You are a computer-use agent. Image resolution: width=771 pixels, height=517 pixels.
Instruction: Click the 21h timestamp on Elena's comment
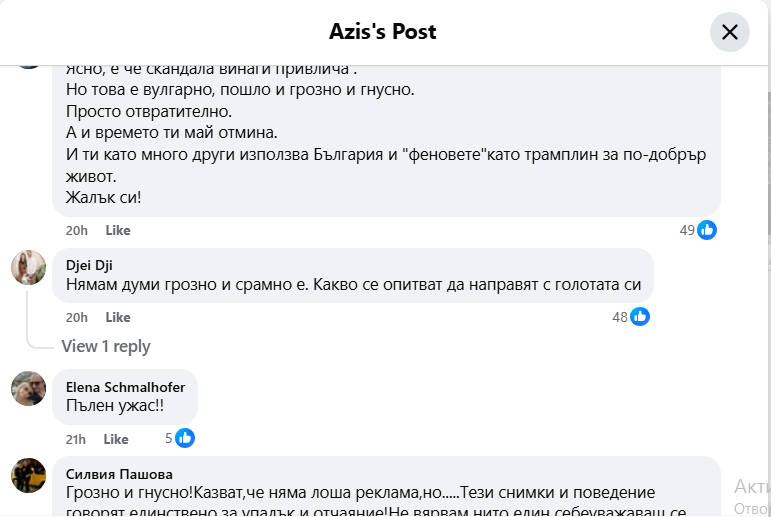click(76, 439)
